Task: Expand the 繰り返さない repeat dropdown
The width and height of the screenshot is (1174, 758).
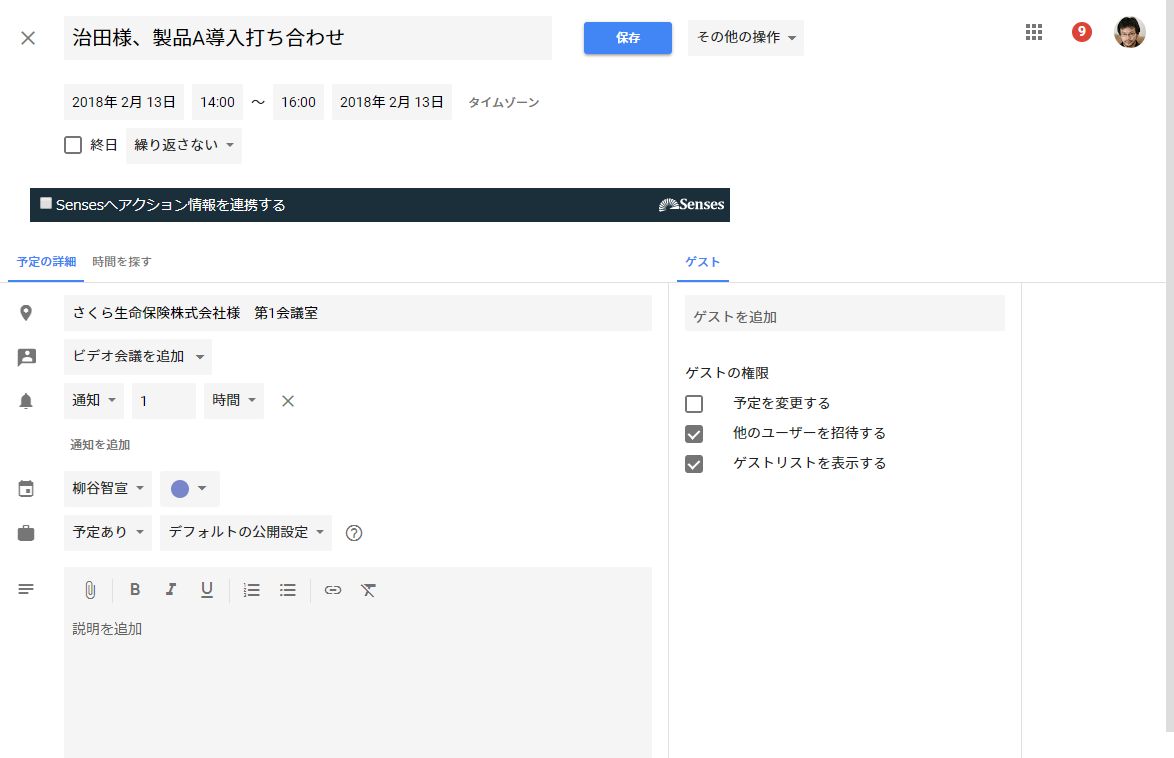Action: (x=184, y=145)
